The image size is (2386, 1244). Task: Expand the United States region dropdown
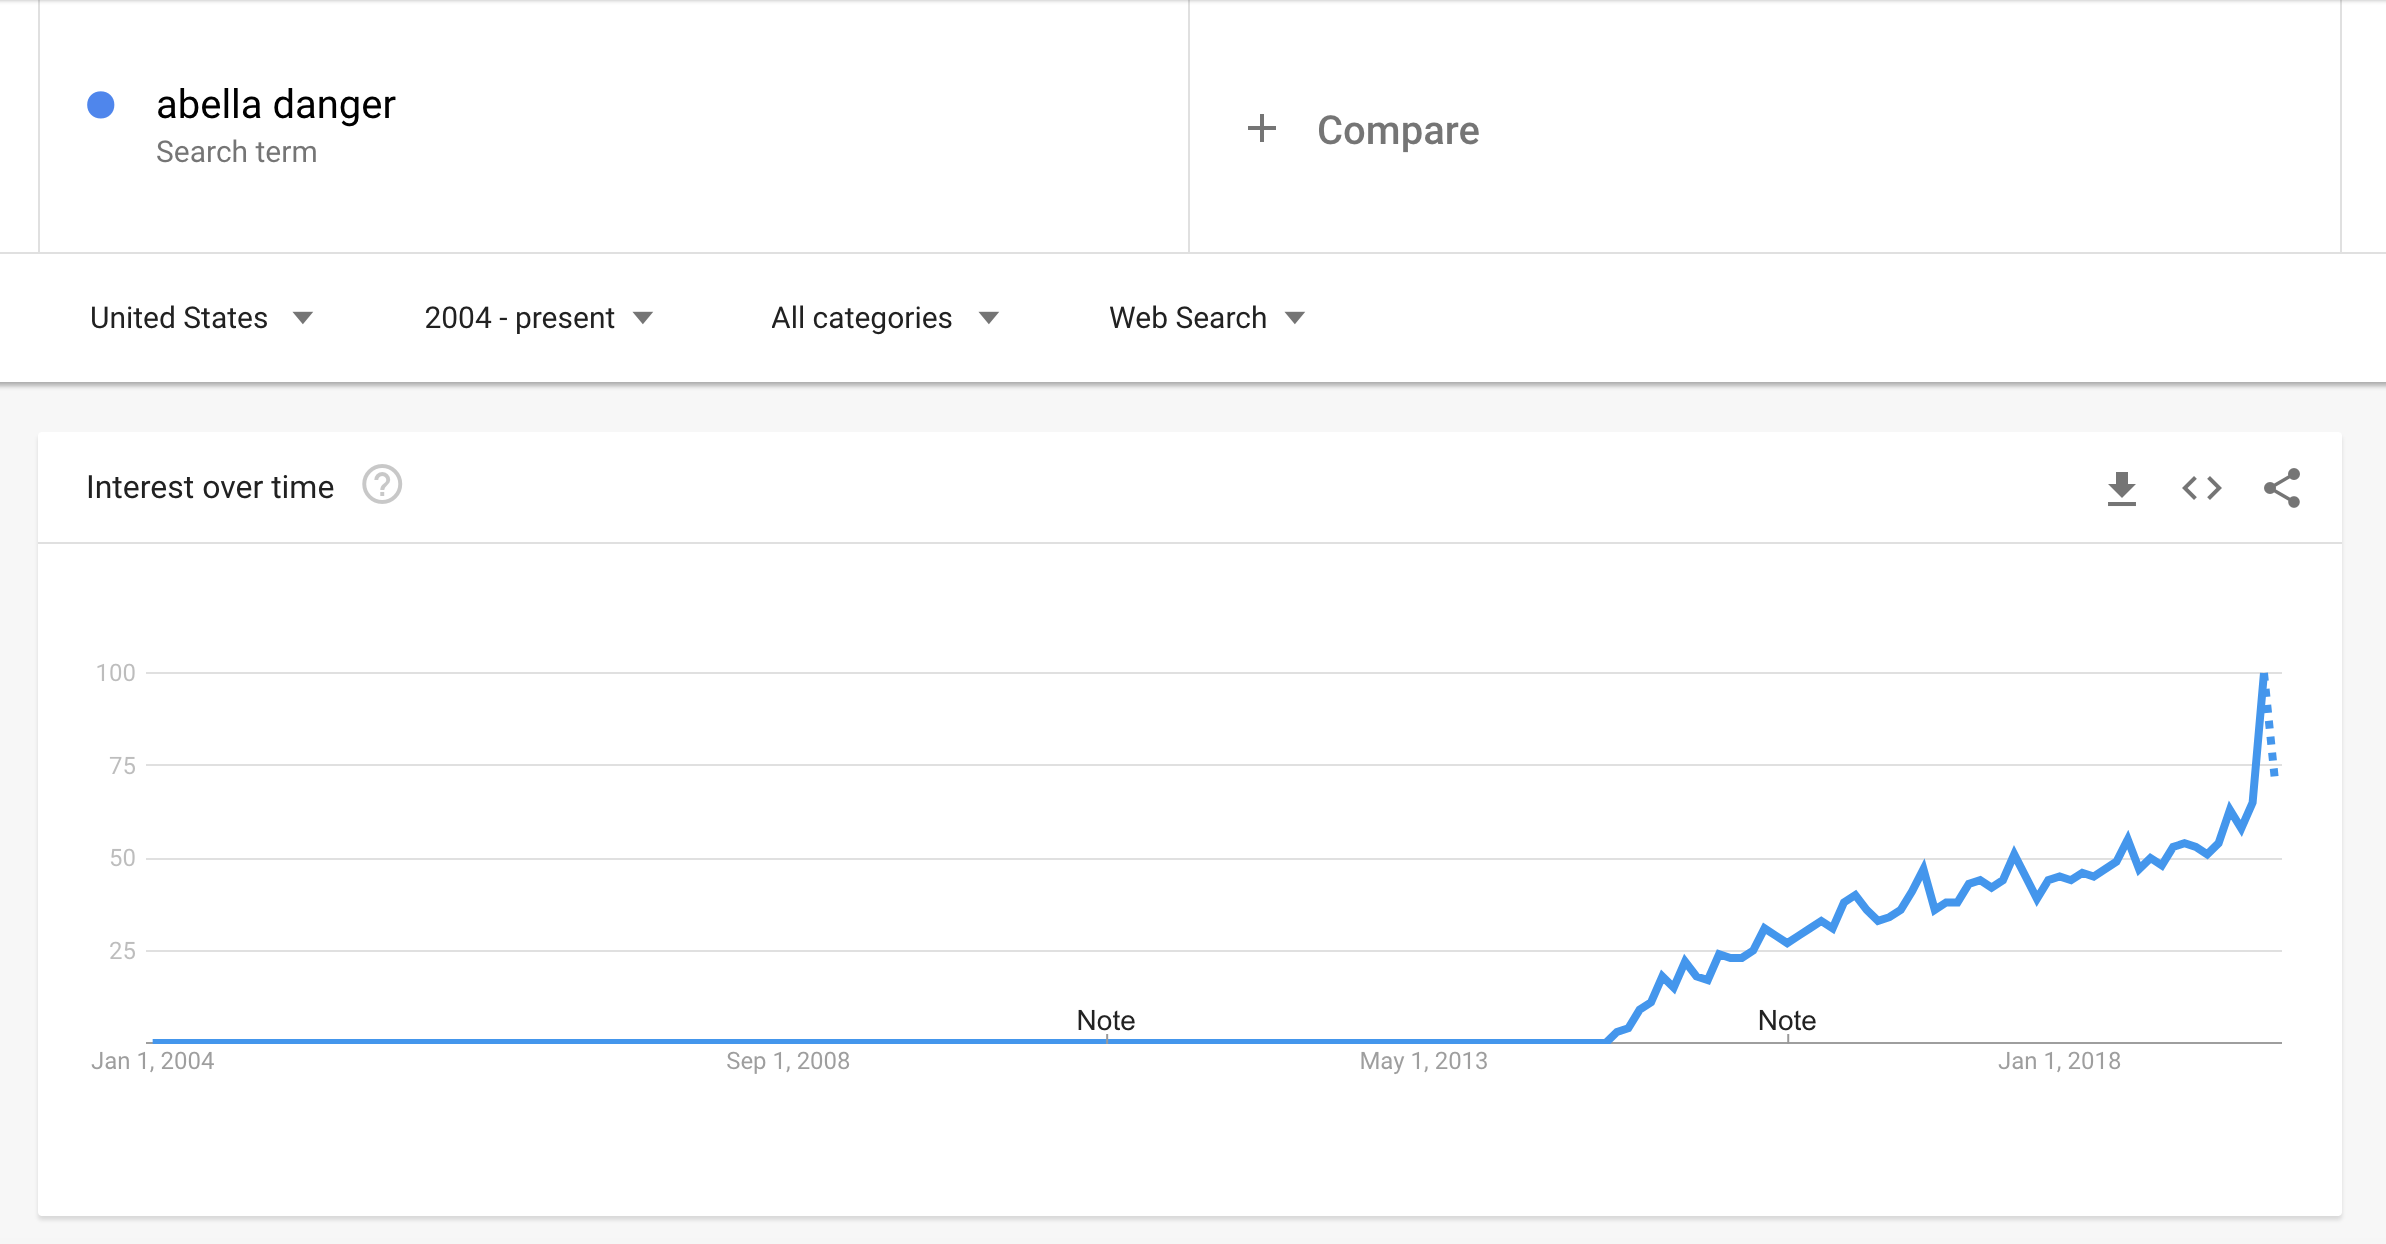[202, 318]
